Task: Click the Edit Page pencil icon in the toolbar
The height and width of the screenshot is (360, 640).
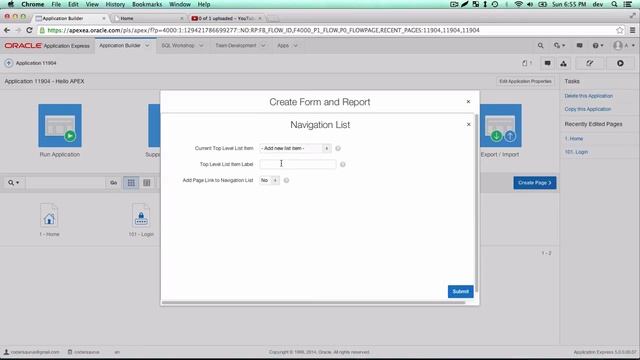Action: (589, 63)
